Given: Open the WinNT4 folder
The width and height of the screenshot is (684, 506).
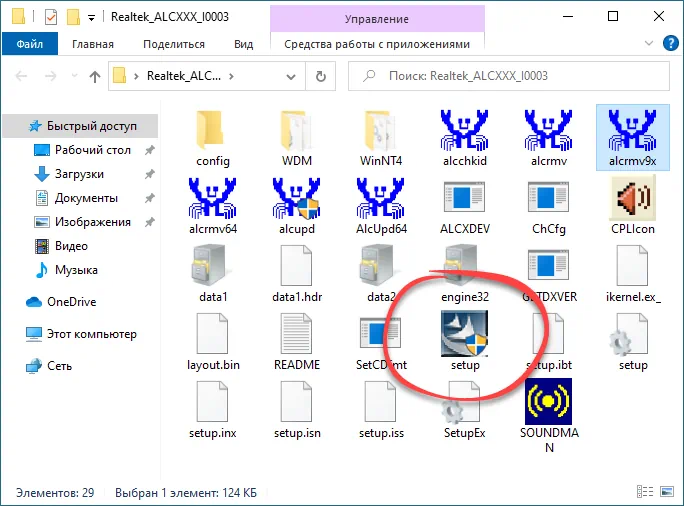Looking at the screenshot, I should tap(381, 138).
